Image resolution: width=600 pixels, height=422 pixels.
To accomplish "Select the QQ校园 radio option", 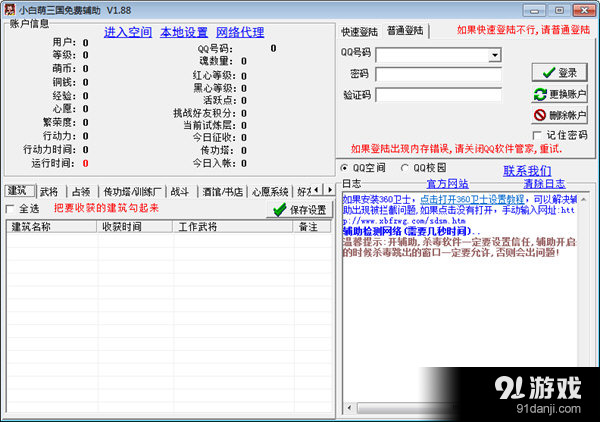I will [404, 168].
